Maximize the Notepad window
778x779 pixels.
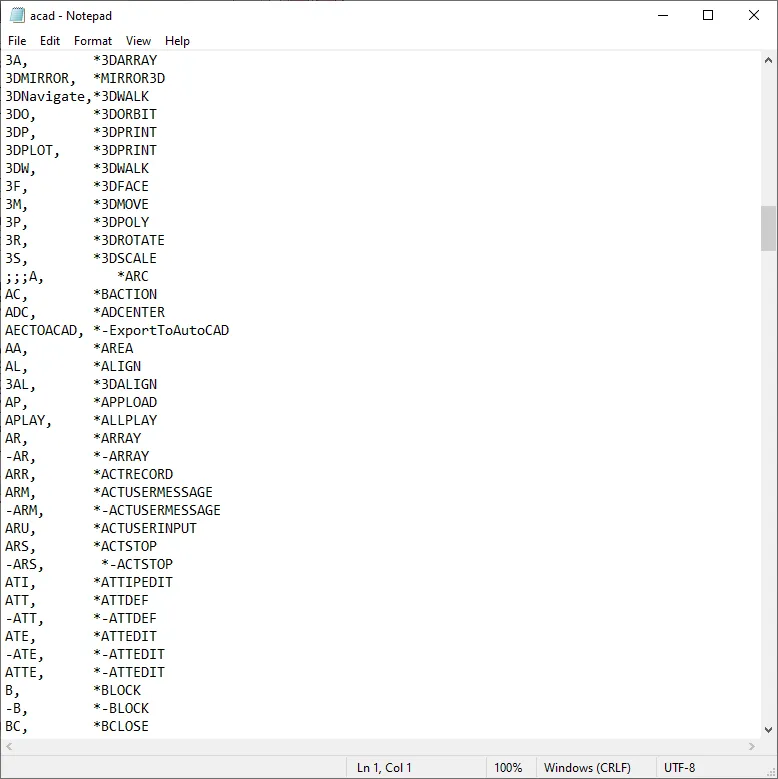click(x=708, y=16)
